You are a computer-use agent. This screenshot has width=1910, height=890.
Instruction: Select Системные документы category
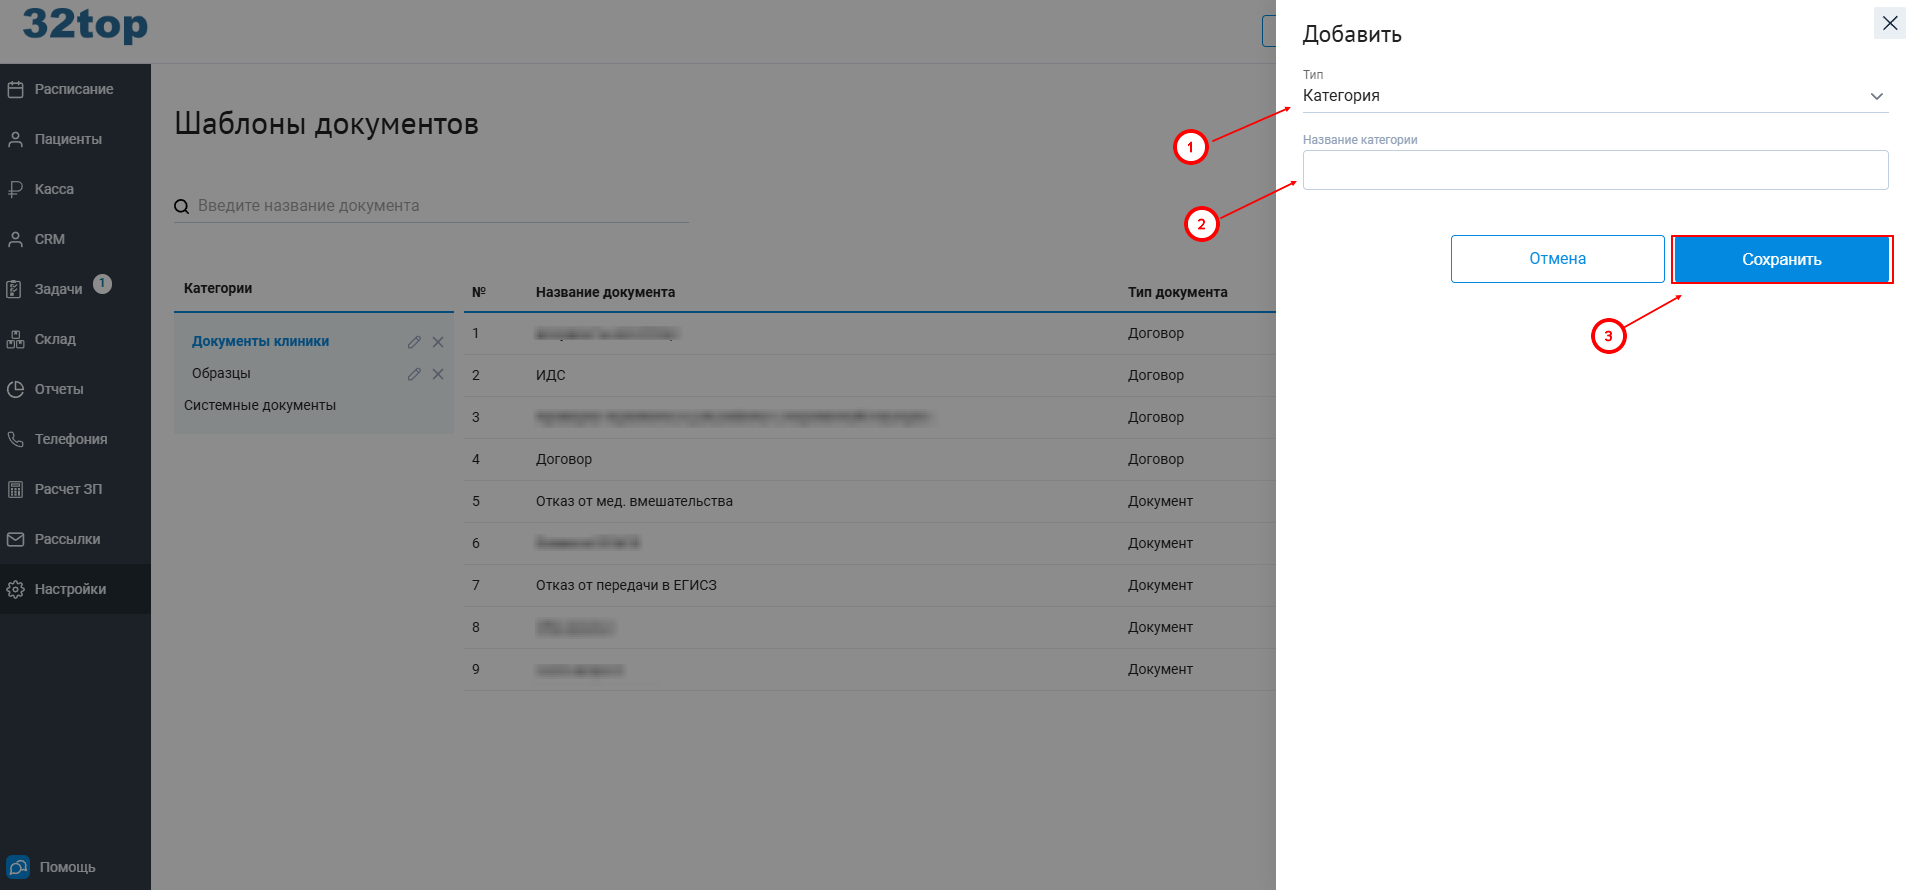coord(260,405)
